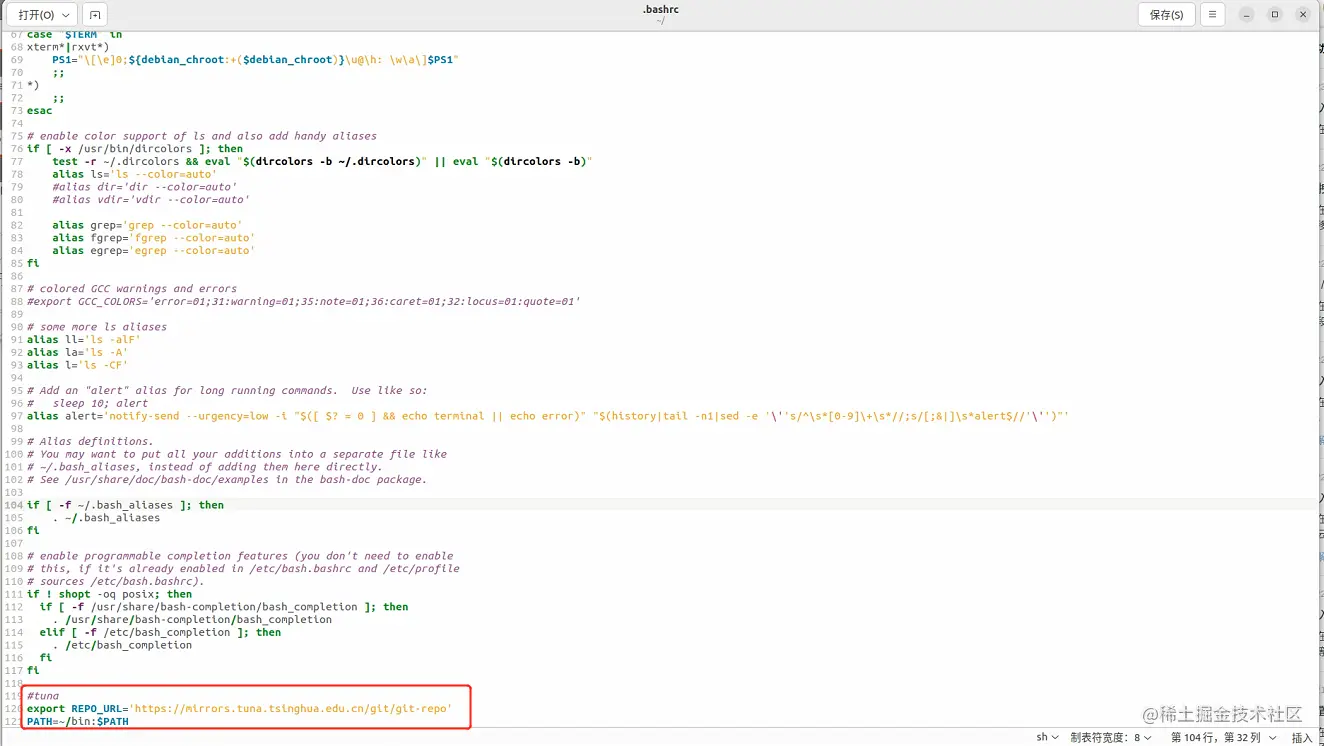Click the line 'elif [ -f /etc/bash_completion ]; then'
1324x746 pixels.
point(160,632)
